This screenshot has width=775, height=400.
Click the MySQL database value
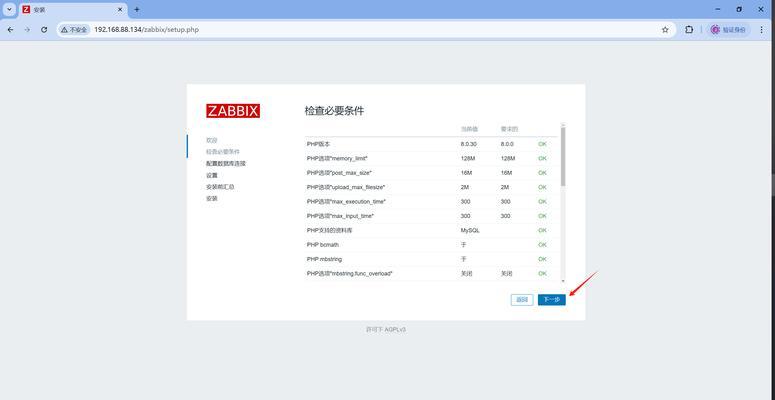tap(470, 230)
